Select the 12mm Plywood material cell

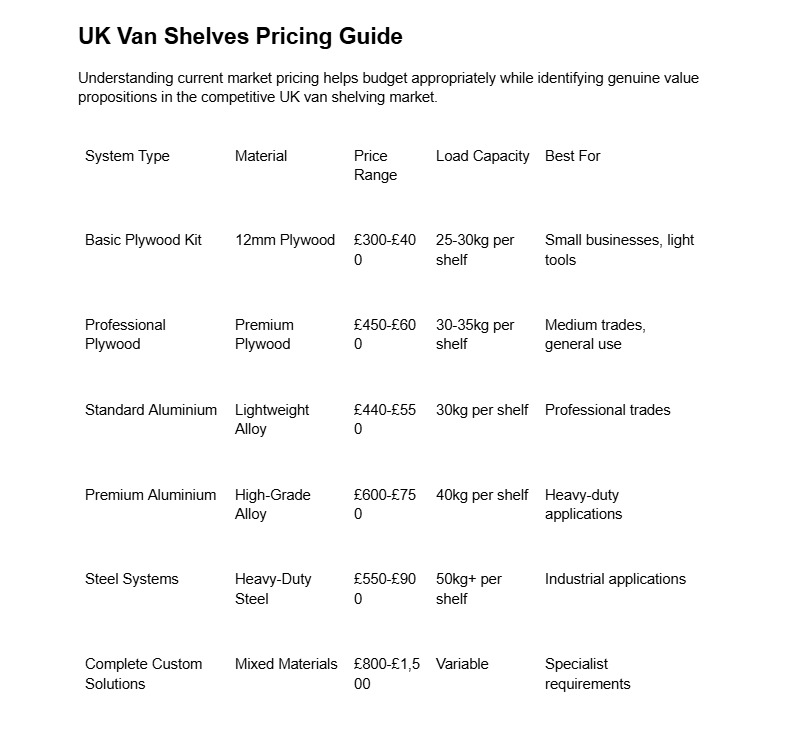coord(285,240)
